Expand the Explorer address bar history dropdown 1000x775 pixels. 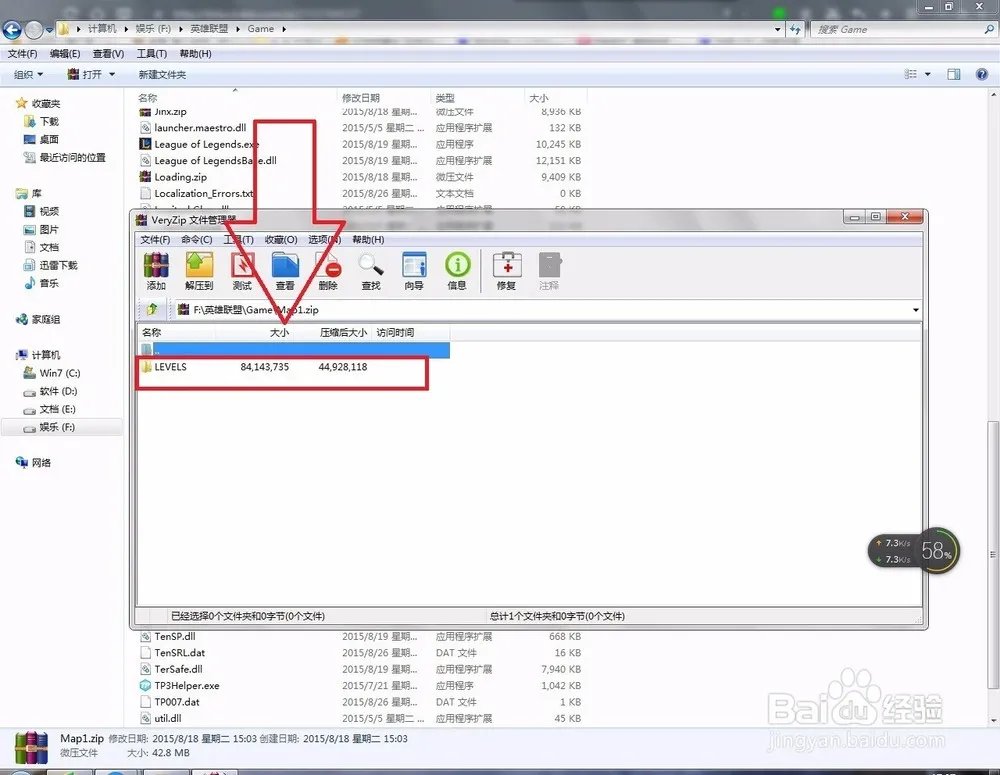tap(777, 29)
